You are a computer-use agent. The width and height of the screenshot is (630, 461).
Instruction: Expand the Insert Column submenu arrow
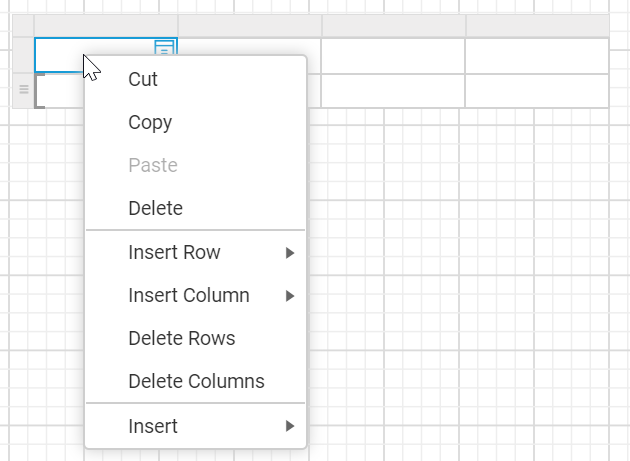[290, 296]
